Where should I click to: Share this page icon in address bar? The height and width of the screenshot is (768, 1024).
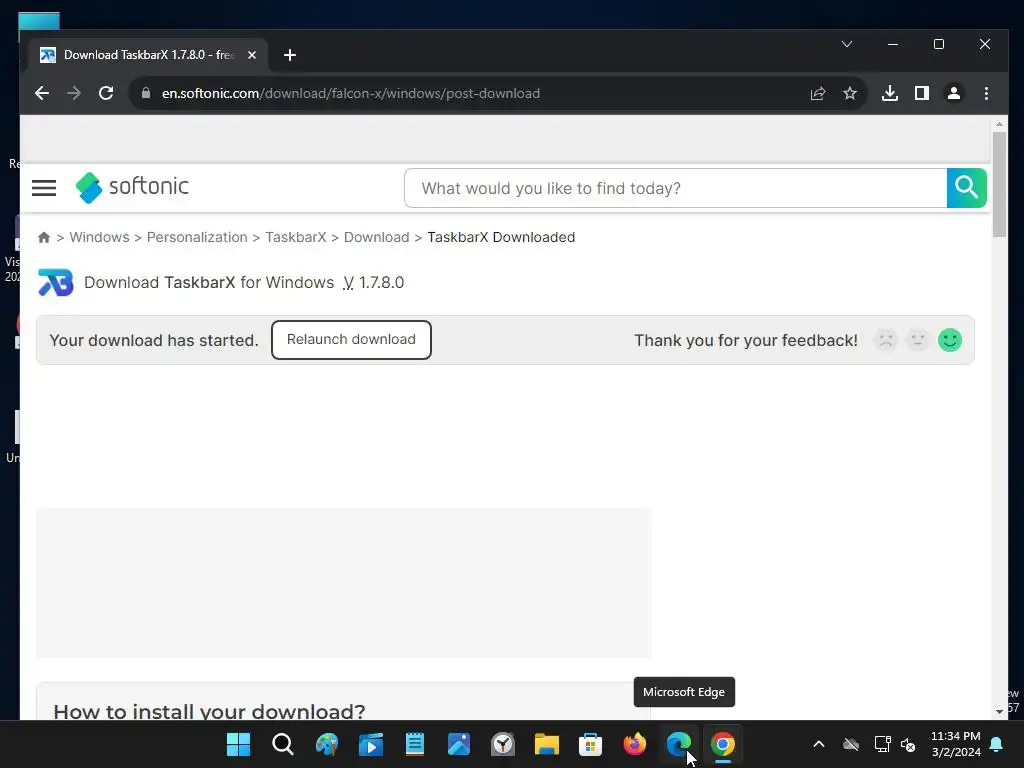coord(818,93)
